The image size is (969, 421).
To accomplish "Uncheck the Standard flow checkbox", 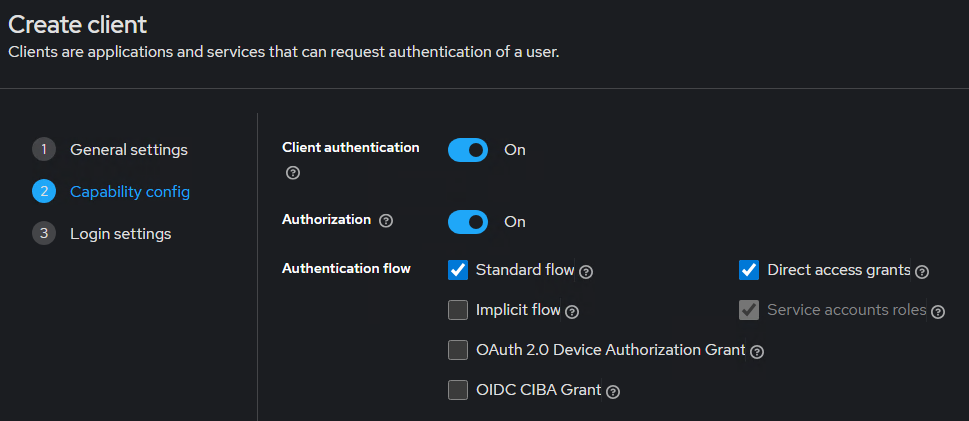I will [x=458, y=270].
